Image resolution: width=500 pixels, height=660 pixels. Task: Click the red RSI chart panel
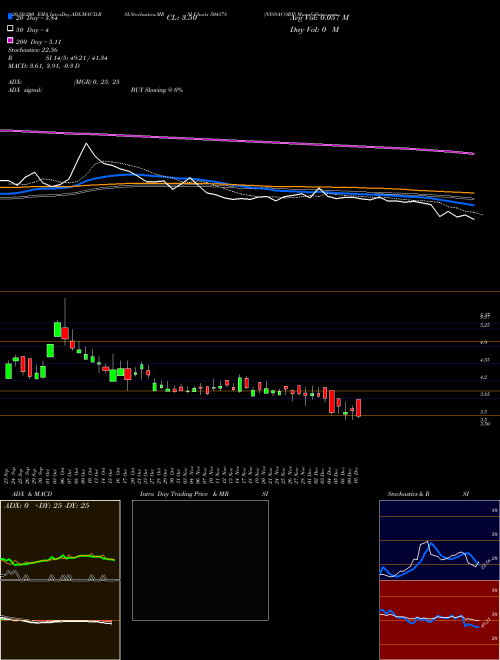click(x=439, y=620)
